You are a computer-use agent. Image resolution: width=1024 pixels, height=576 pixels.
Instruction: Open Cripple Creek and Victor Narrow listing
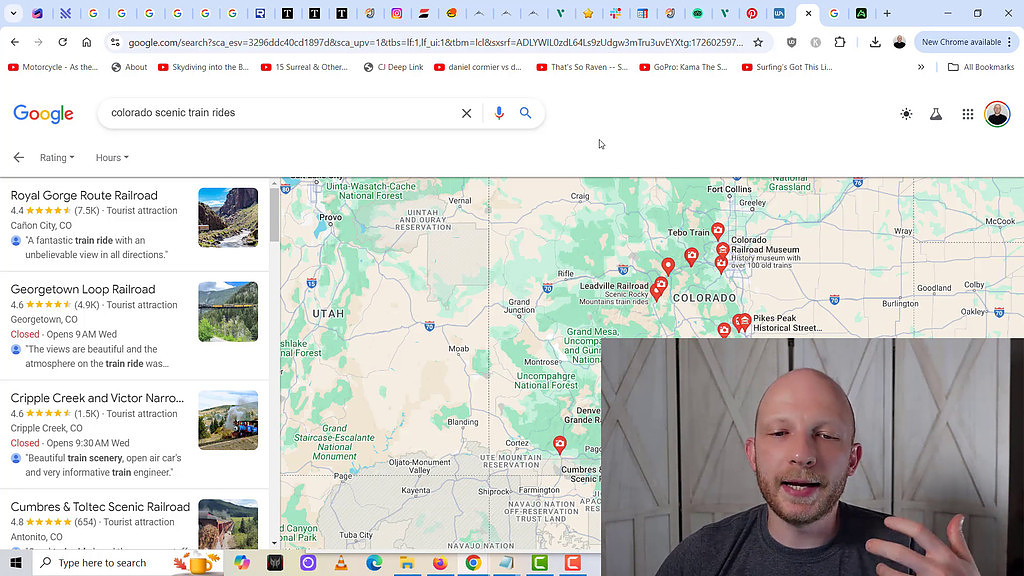pos(97,398)
